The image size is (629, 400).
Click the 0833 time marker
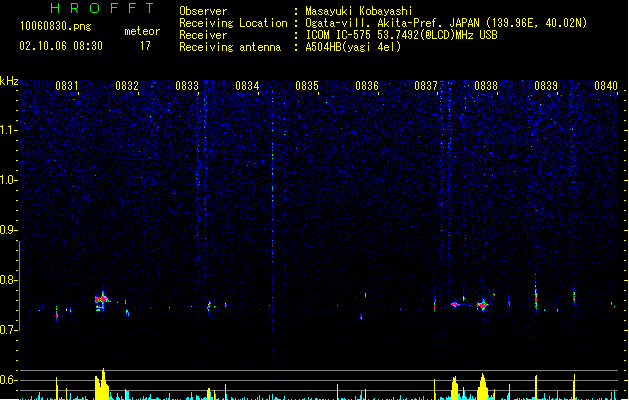pyautogui.click(x=187, y=86)
